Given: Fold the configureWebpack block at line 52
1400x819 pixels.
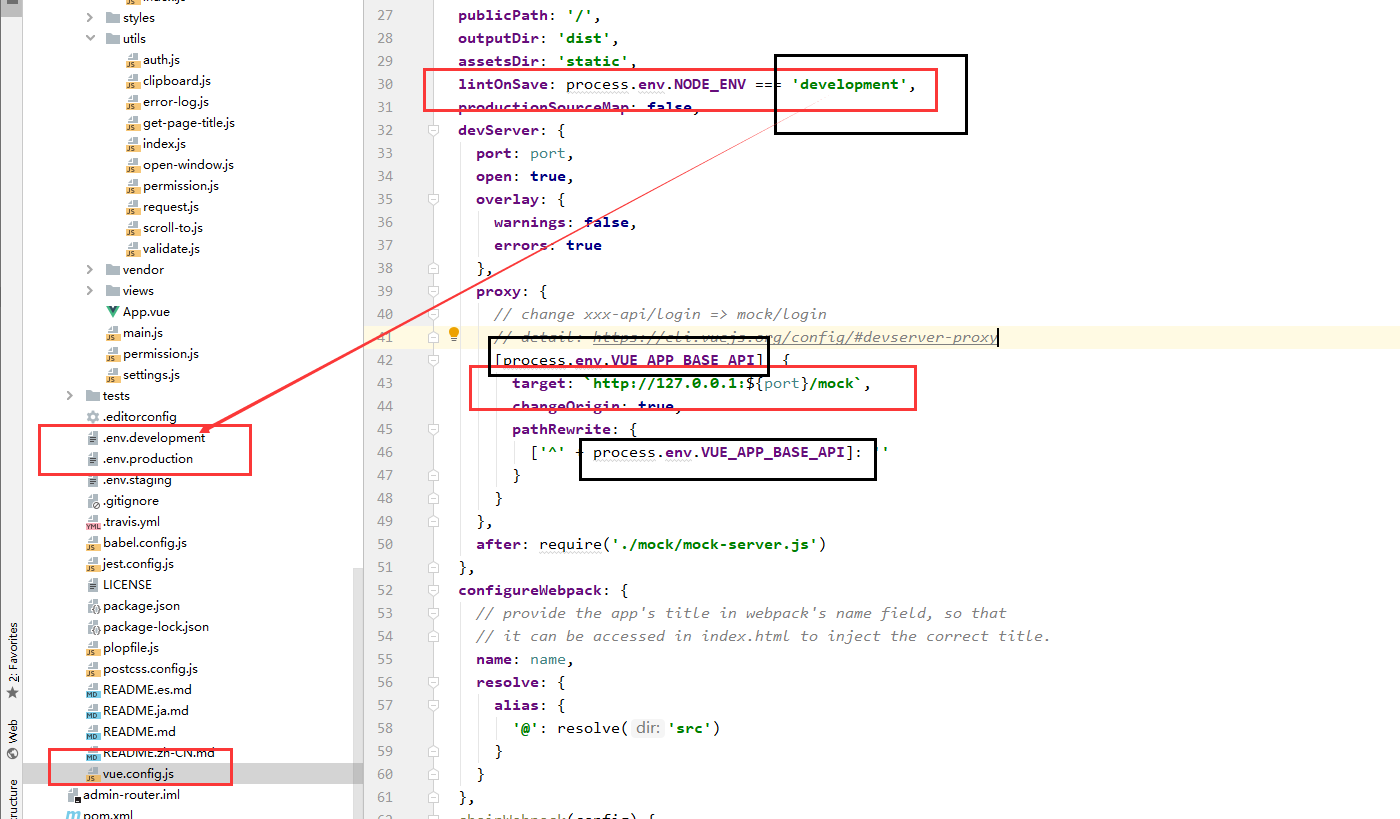Looking at the screenshot, I should (433, 590).
